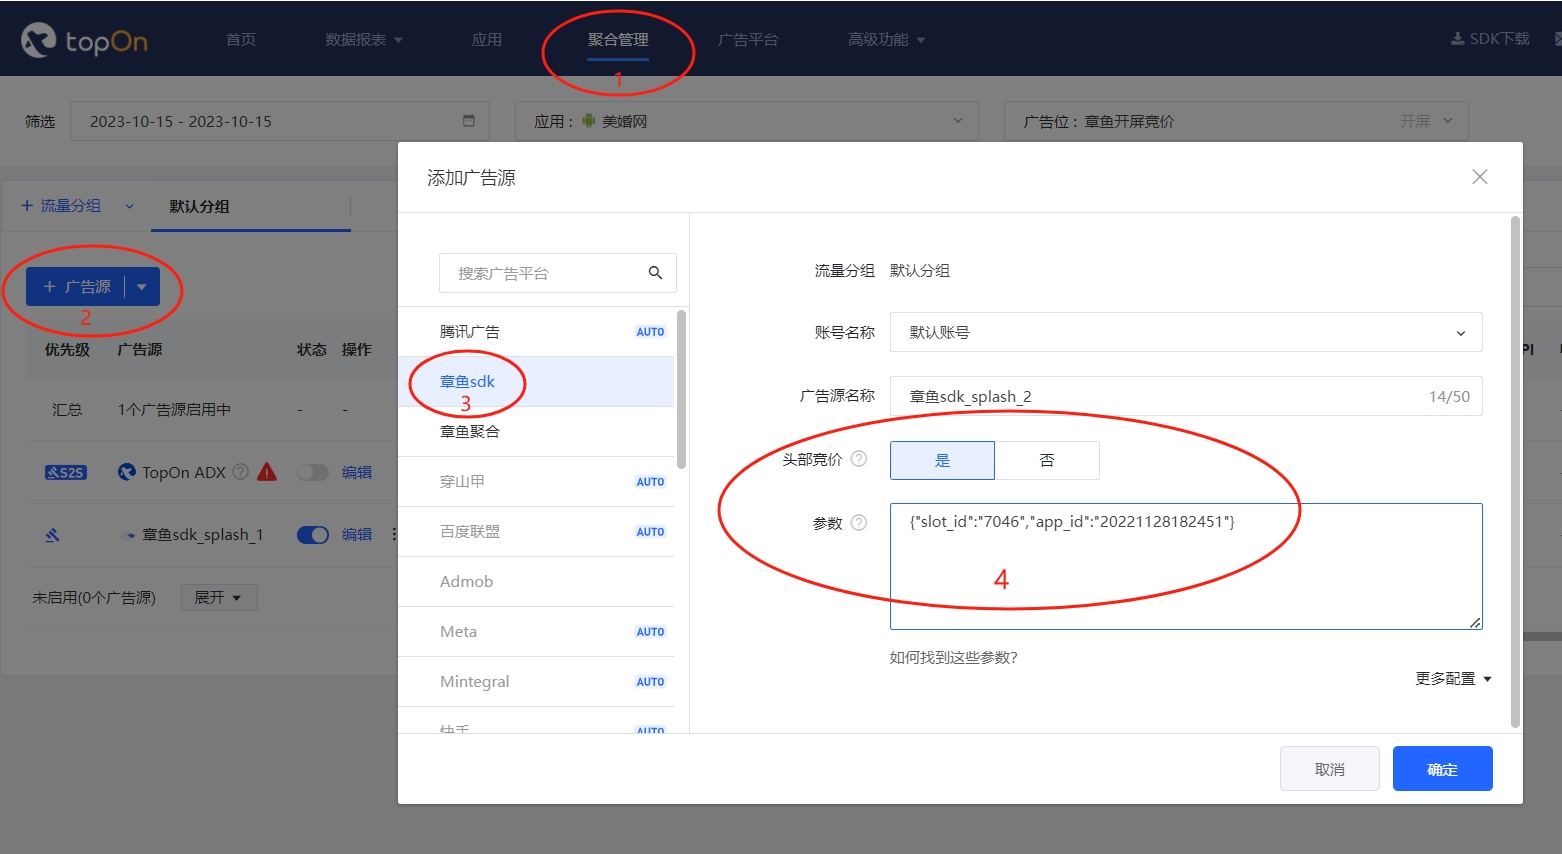1562x854 pixels.
Task: Select 百度联盟 platform
Action: pyautogui.click(x=537, y=532)
